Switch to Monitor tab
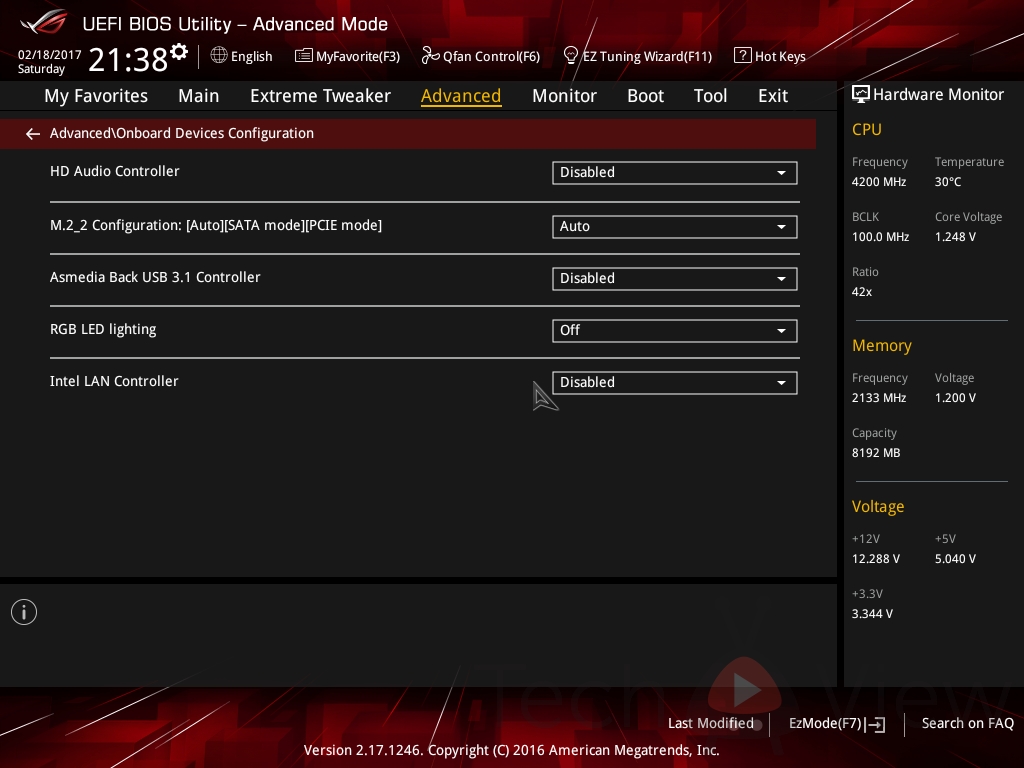Viewport: 1024px width, 768px height. click(564, 96)
